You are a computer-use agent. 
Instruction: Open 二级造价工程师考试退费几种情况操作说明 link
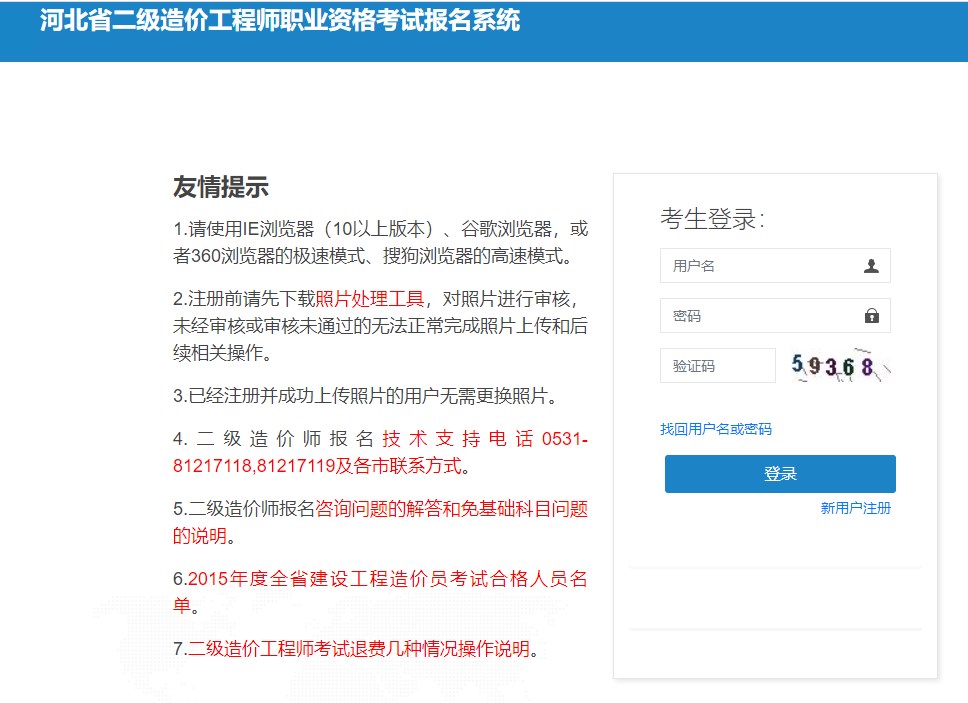coord(358,649)
